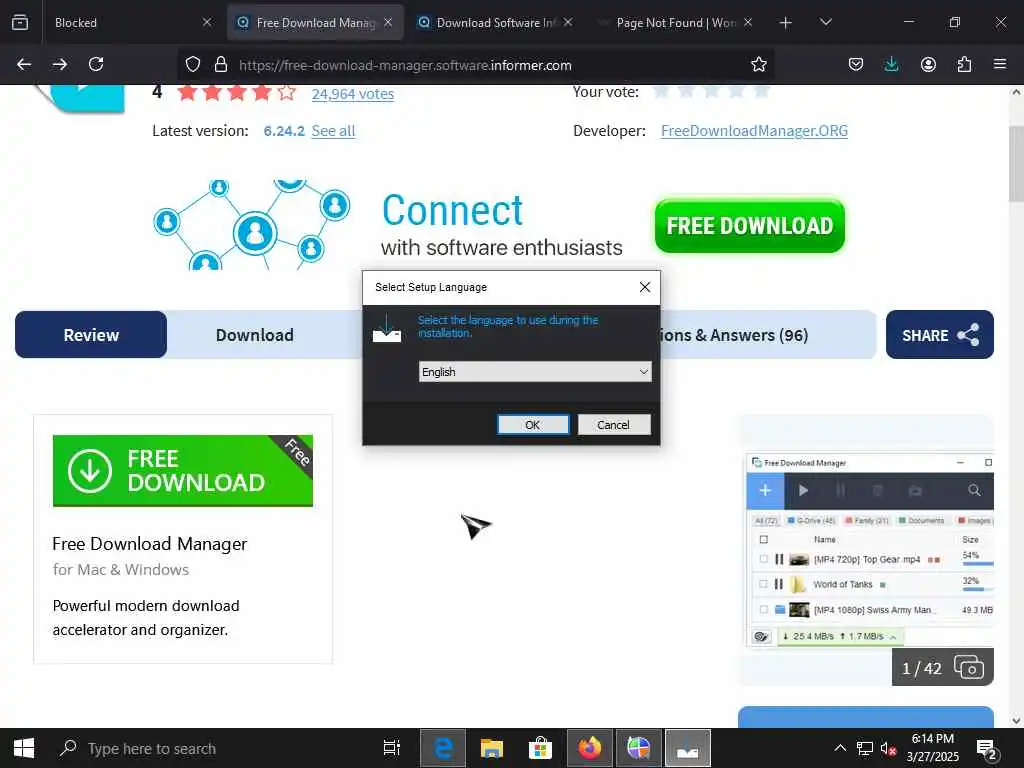Open the Free Download Manager screenshot thumbnail
This screenshot has width=1024, height=768.
pos(869,550)
